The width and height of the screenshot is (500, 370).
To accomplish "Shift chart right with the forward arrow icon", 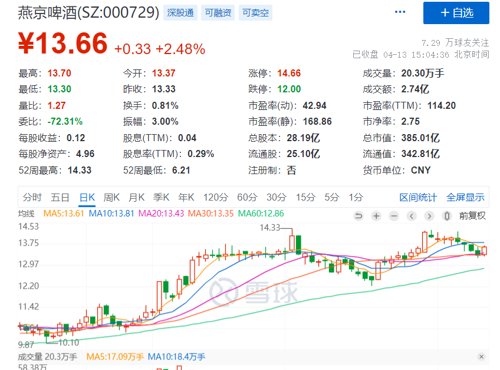I will coord(429,216).
